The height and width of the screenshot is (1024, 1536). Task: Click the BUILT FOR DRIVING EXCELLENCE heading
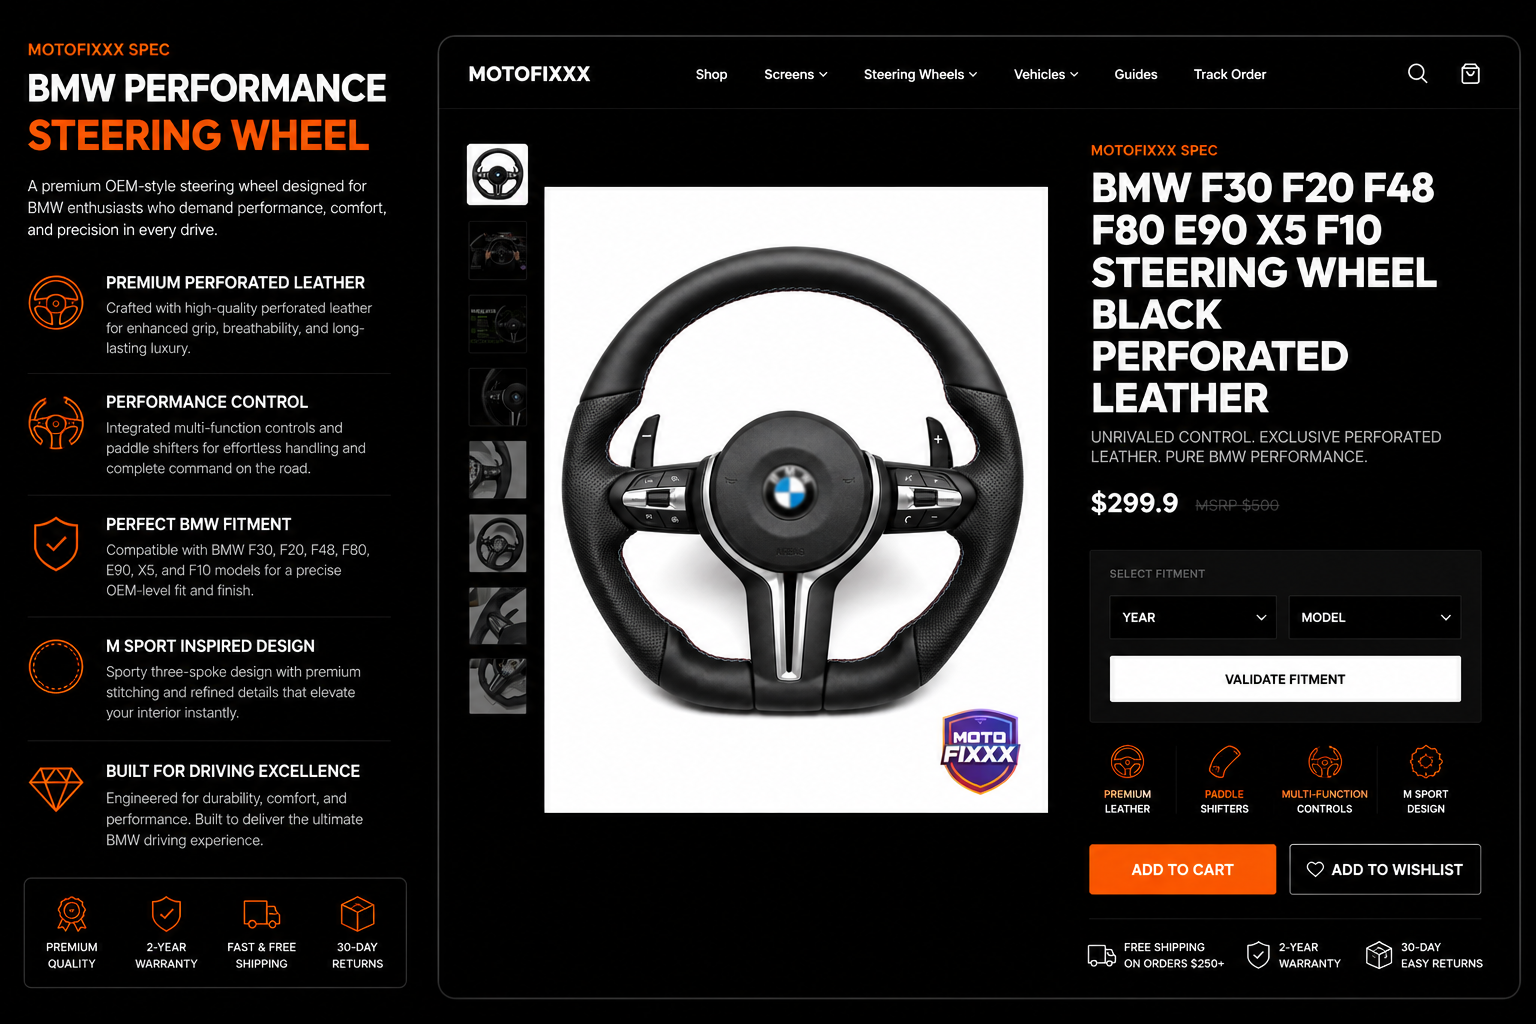233,771
